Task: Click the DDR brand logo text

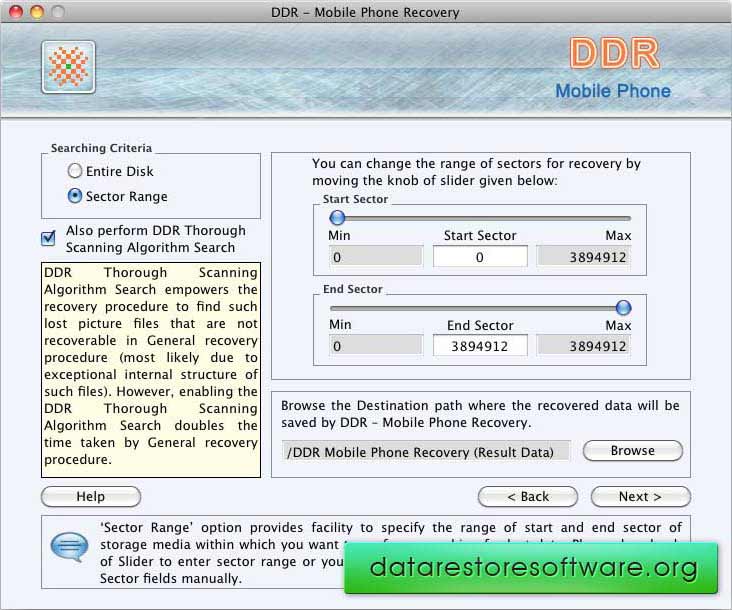Action: [x=615, y=54]
